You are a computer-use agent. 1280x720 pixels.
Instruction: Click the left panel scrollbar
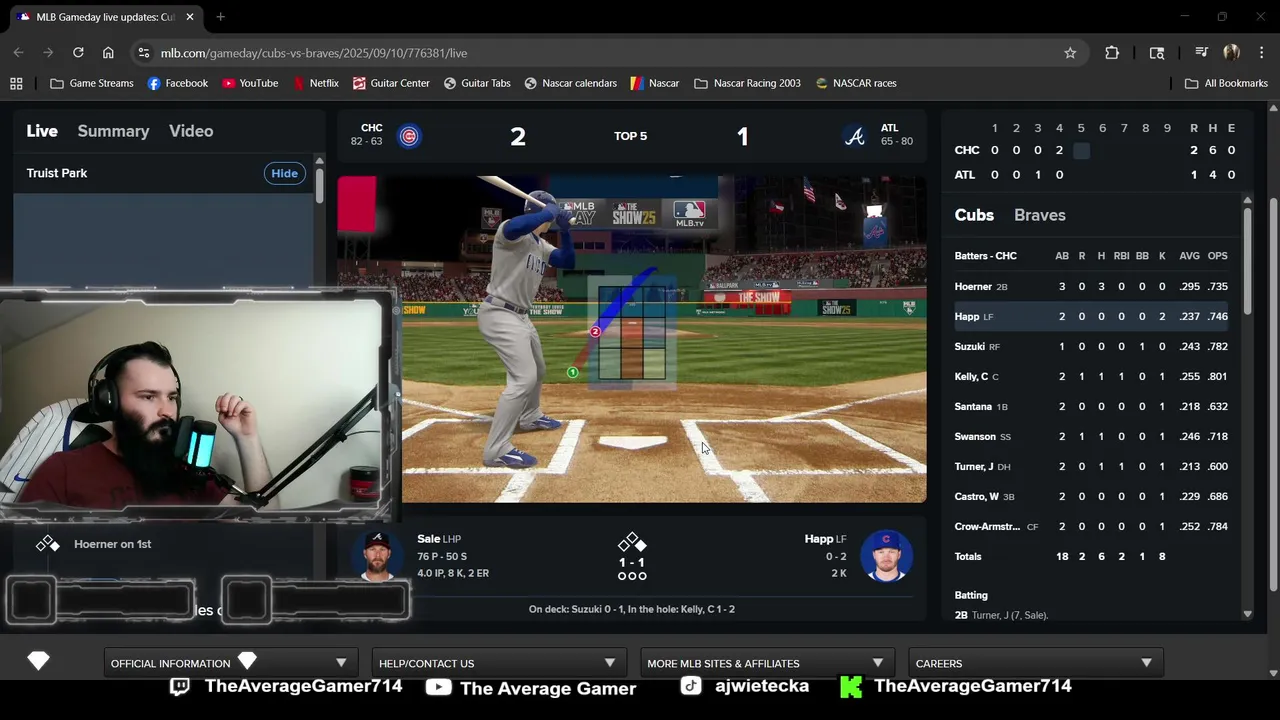pos(319,186)
